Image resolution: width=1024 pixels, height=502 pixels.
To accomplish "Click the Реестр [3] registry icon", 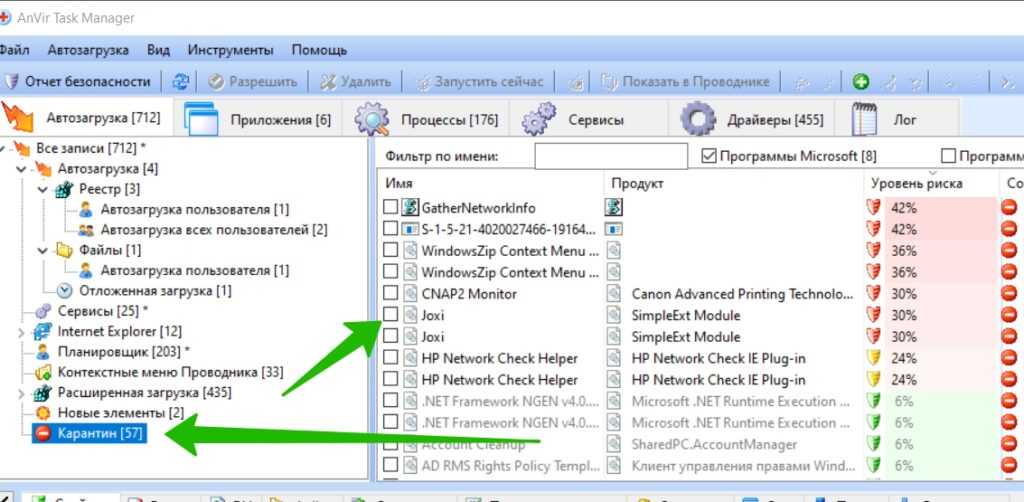I will (64, 189).
